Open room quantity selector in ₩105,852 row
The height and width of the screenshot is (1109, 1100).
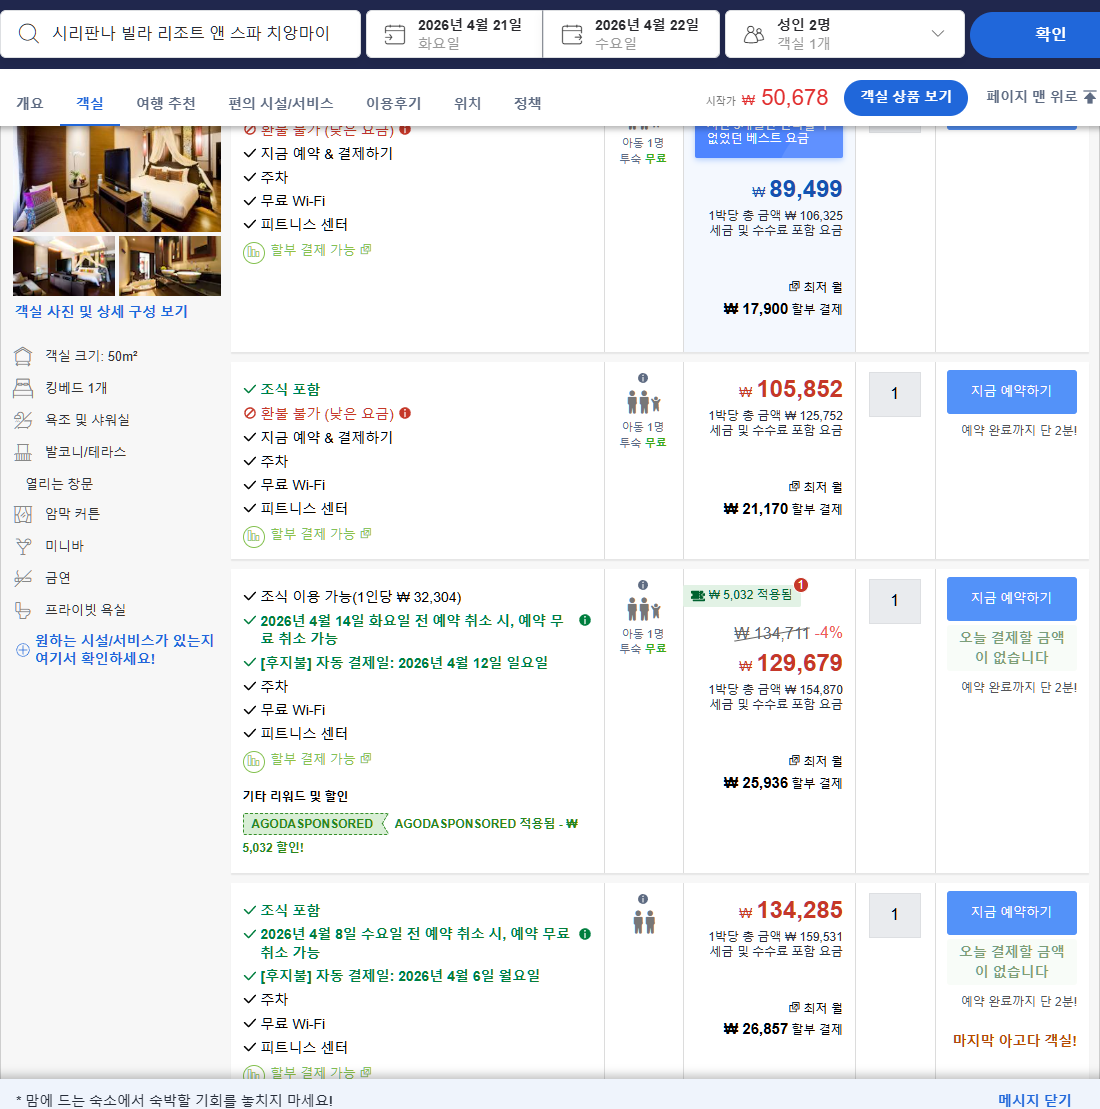894,394
